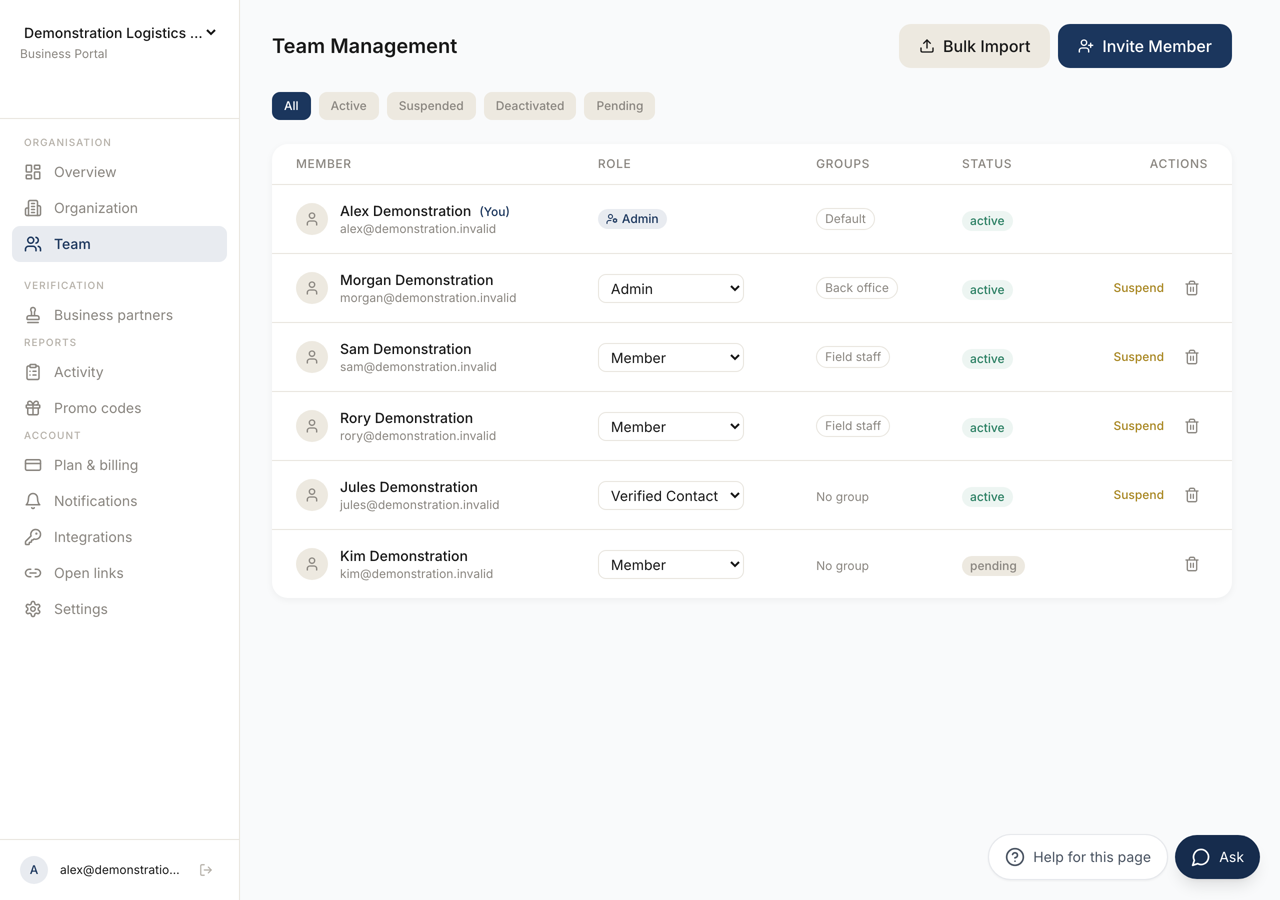Click the Notifications bell icon

33,501
